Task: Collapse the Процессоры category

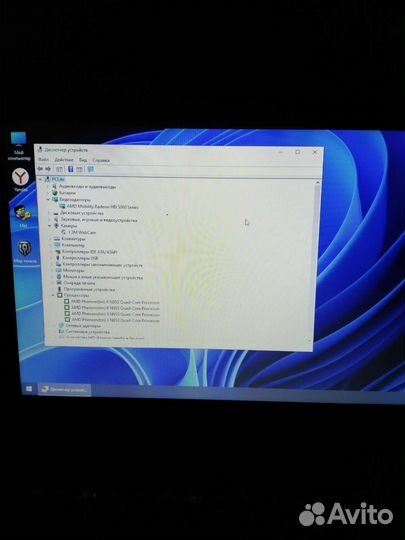Action: pos(53,295)
